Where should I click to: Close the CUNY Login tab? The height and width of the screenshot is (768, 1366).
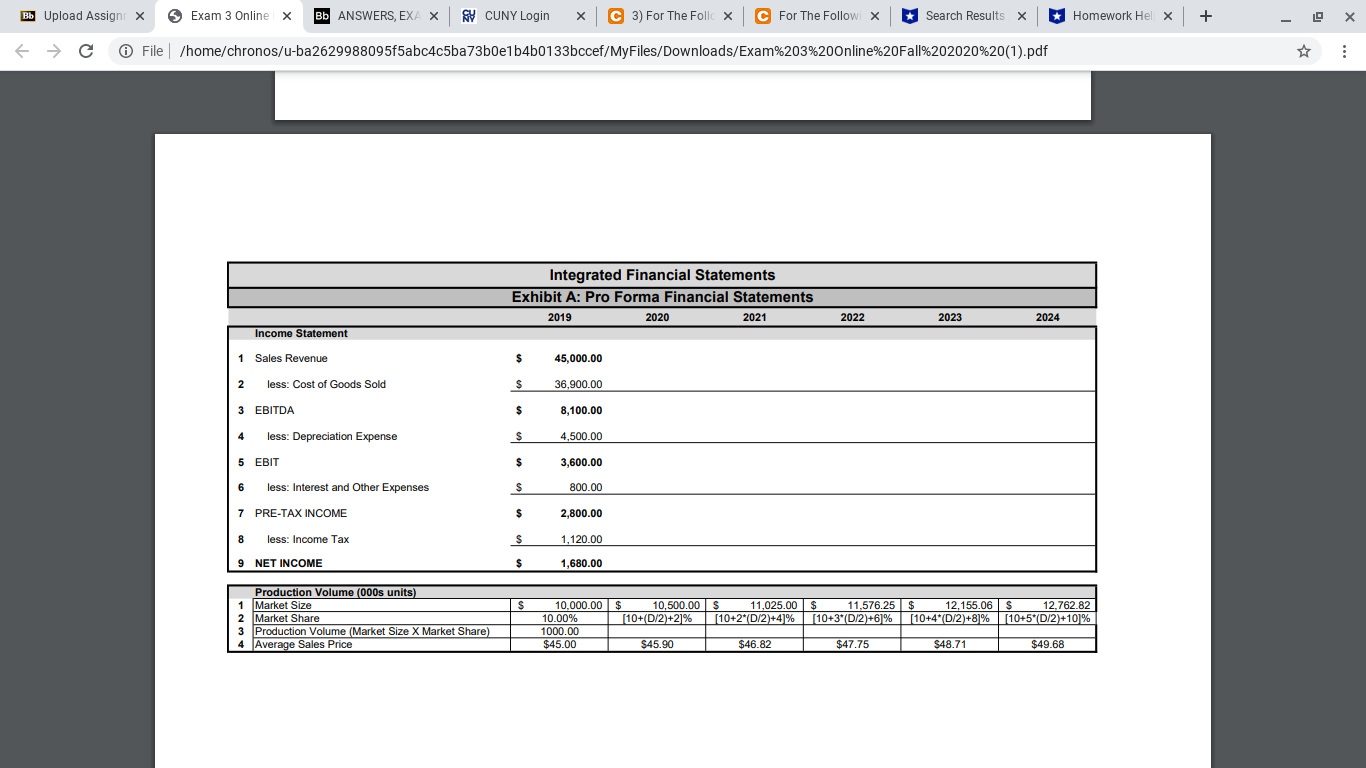click(x=580, y=16)
